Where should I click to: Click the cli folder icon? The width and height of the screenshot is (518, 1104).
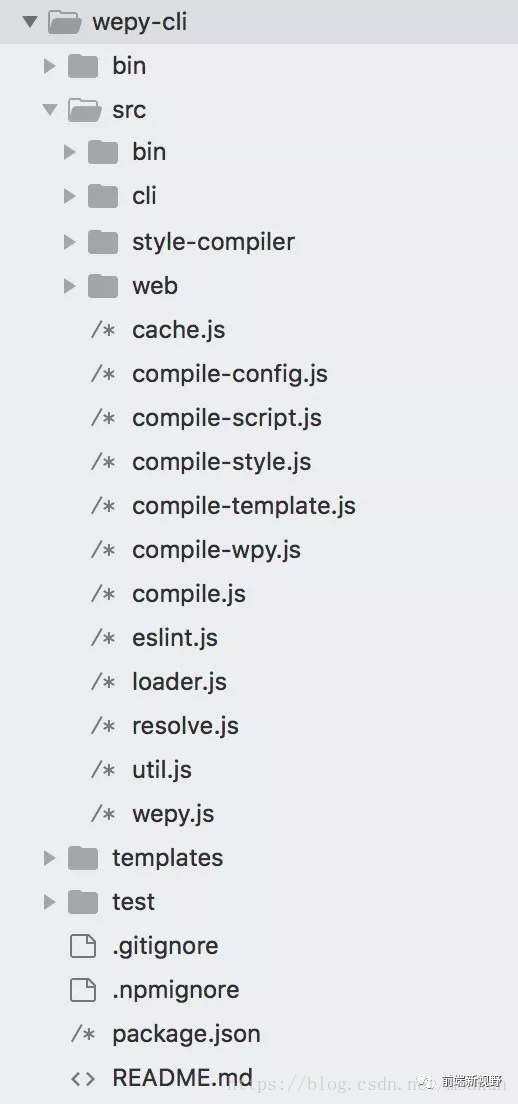point(103,196)
